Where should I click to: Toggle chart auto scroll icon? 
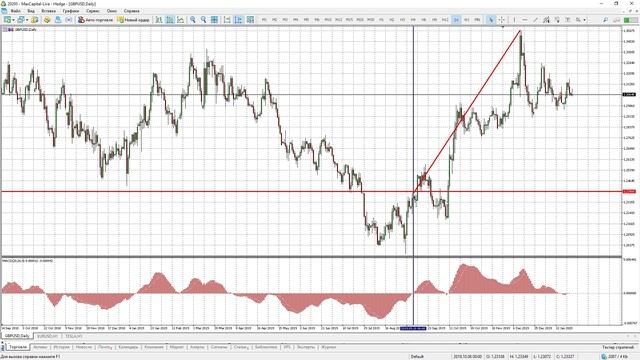[227, 20]
